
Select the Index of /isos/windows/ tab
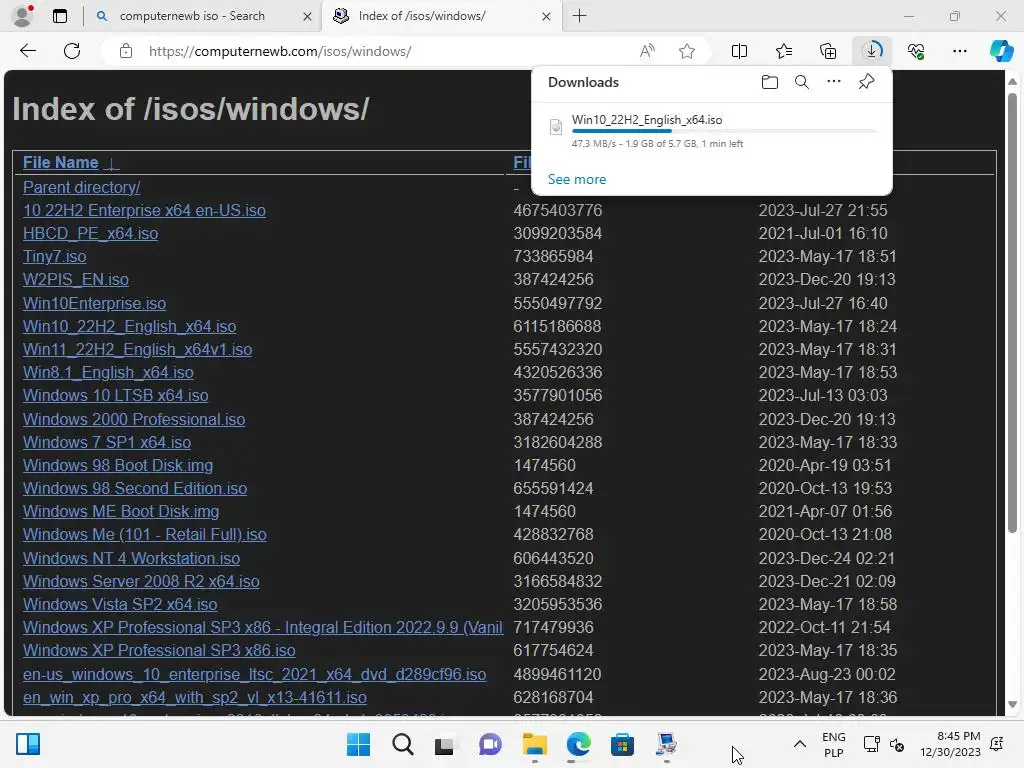(x=422, y=16)
